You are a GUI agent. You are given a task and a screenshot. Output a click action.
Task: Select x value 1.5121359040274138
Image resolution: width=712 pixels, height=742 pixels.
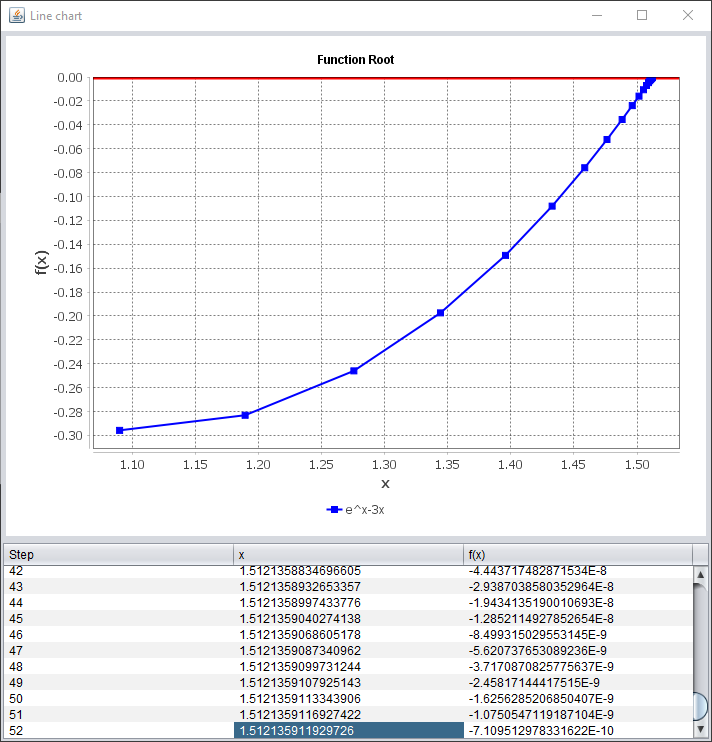349,618
